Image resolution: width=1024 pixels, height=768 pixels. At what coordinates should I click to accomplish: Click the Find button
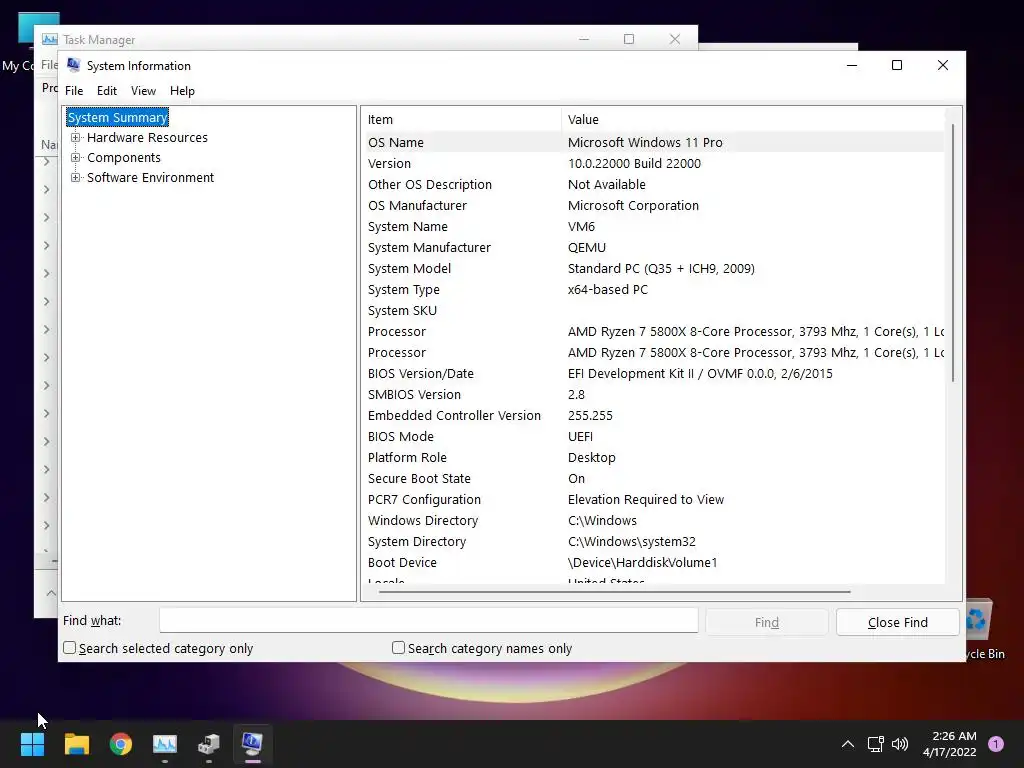pyautogui.click(x=767, y=622)
